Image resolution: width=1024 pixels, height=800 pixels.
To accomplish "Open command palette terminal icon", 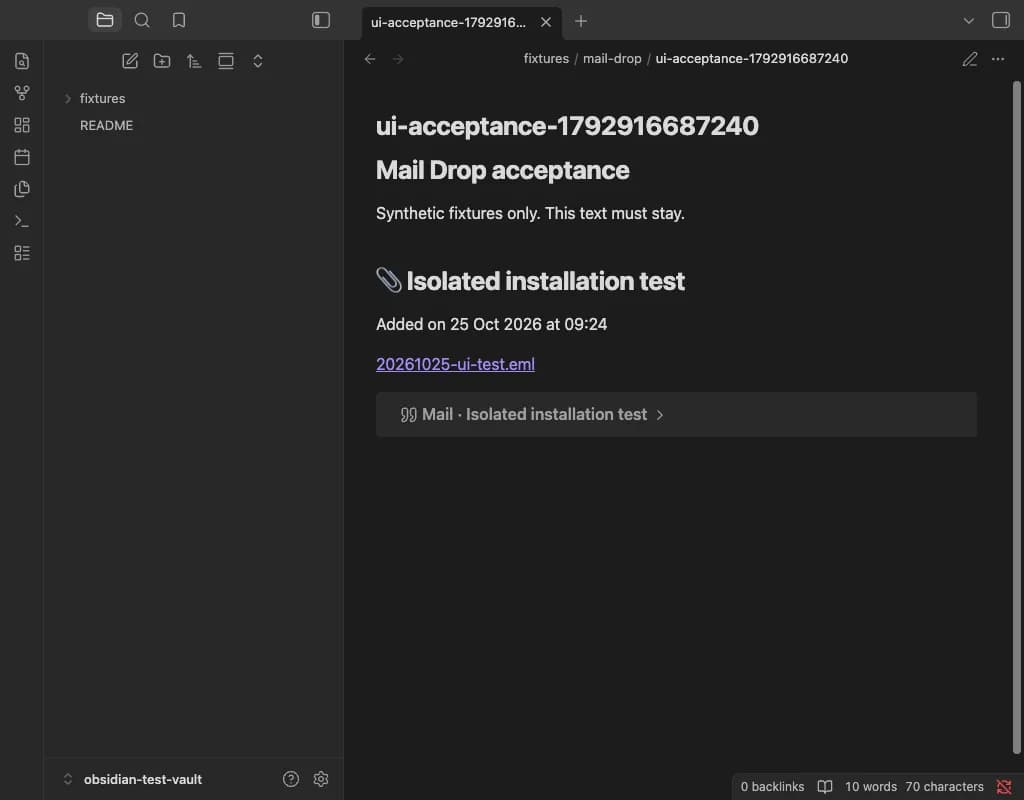I will tap(22, 221).
